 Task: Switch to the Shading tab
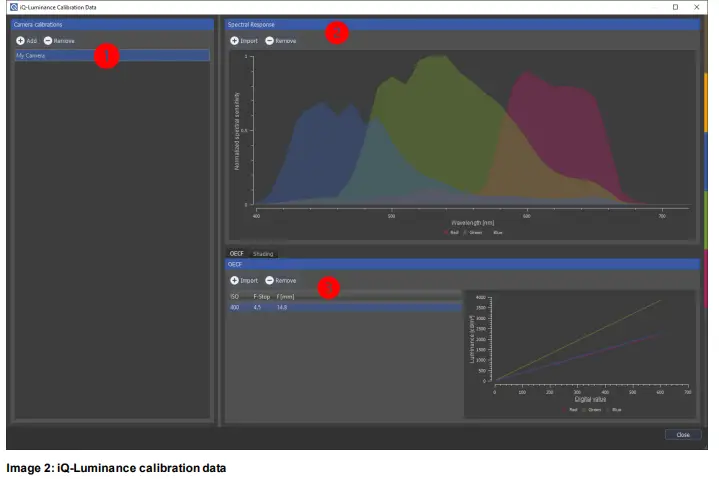[x=263, y=254]
